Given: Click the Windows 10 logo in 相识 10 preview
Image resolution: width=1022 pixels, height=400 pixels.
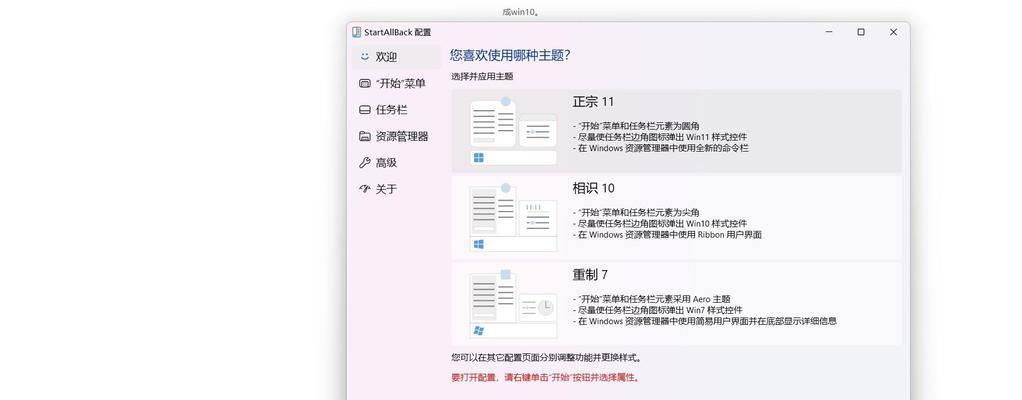Looking at the screenshot, I should 478,244.
